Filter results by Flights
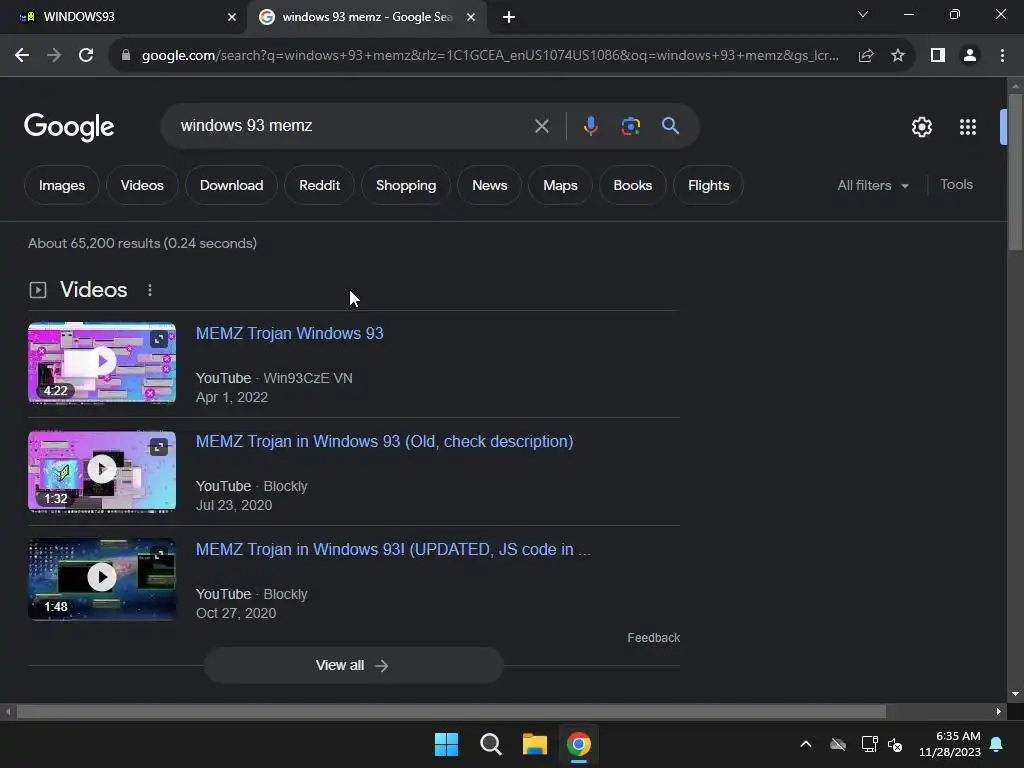This screenshot has height=768, width=1024. [708, 185]
